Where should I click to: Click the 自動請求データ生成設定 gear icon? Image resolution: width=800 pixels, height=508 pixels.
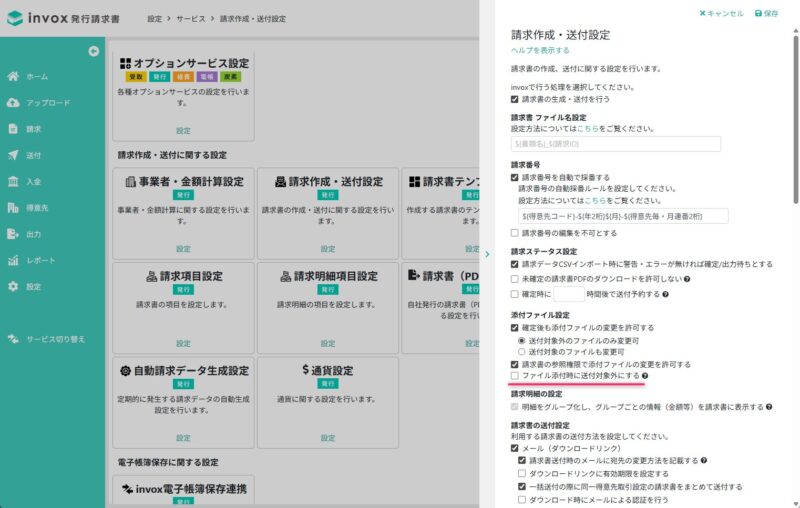[125, 371]
